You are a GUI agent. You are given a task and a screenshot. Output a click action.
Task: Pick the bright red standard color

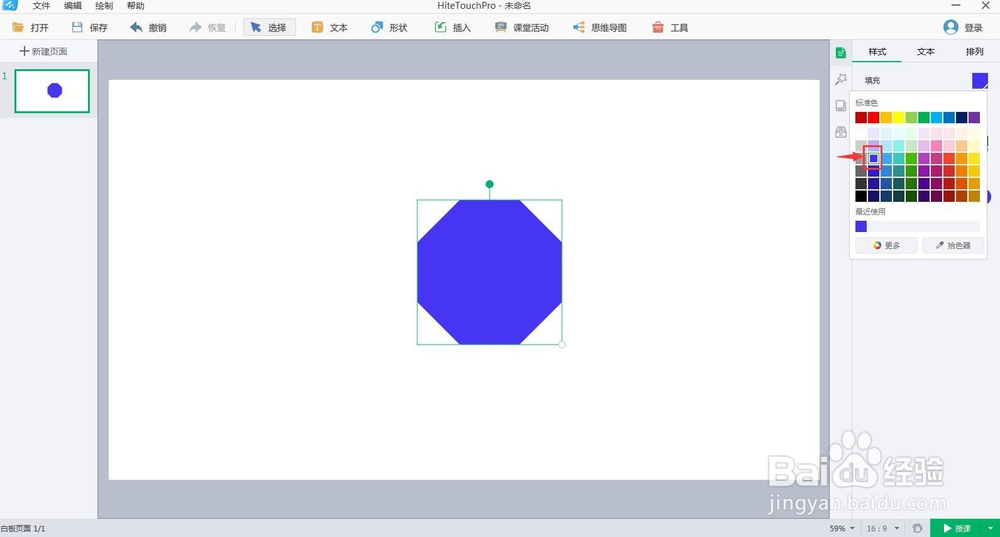pyautogui.click(x=874, y=117)
